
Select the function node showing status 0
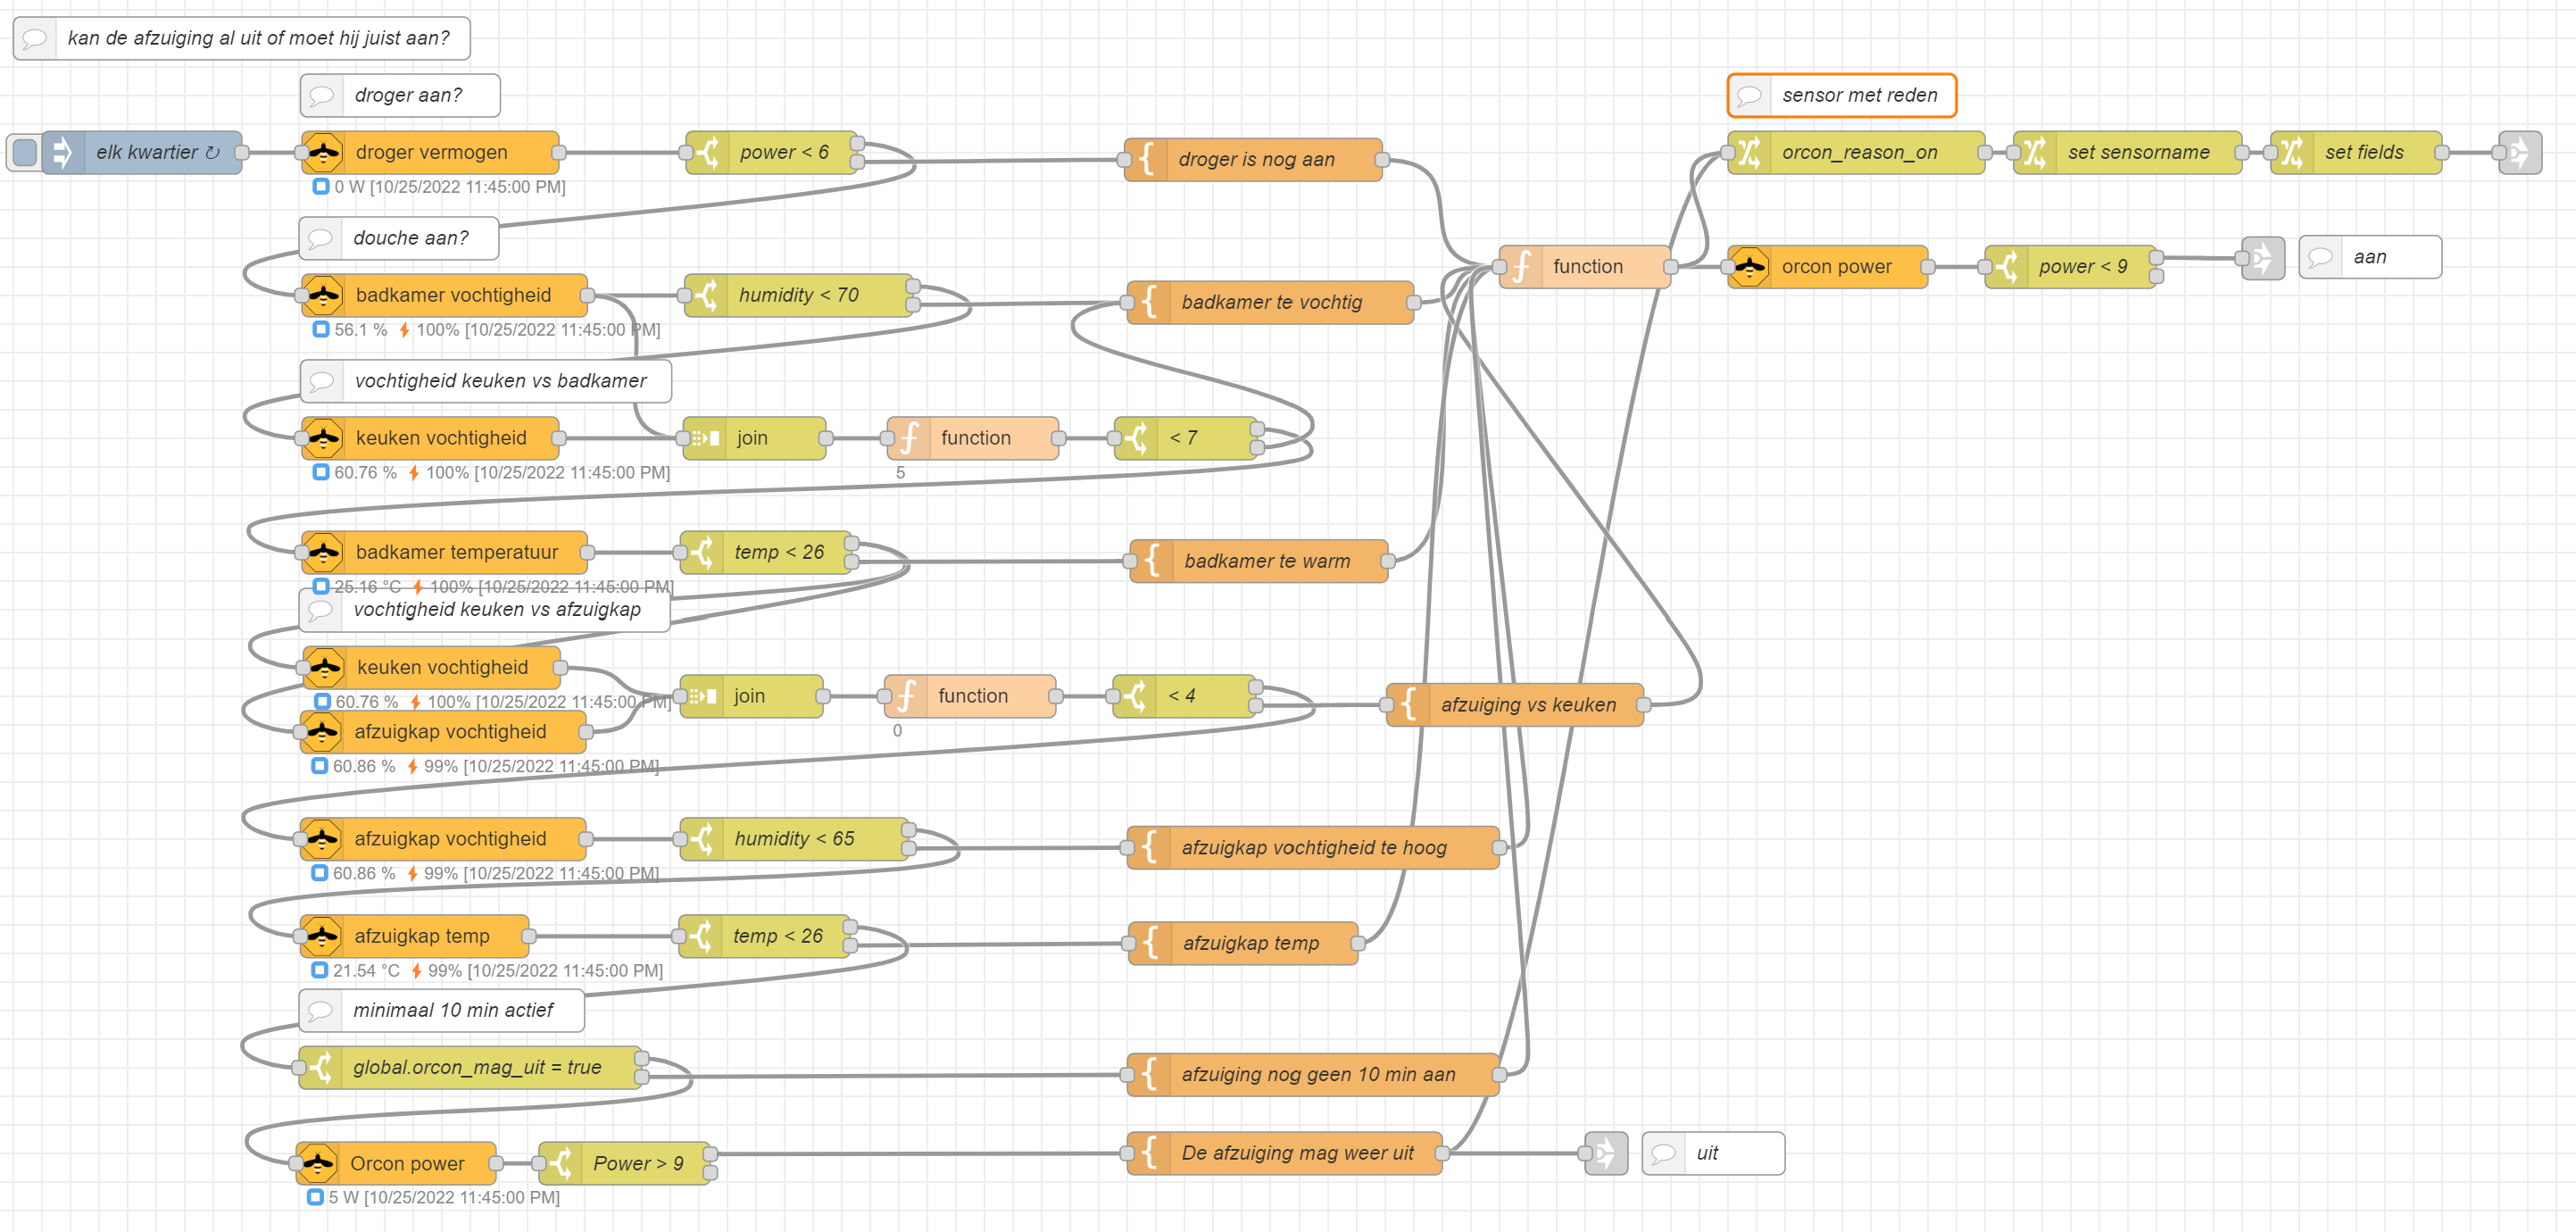tap(970, 696)
